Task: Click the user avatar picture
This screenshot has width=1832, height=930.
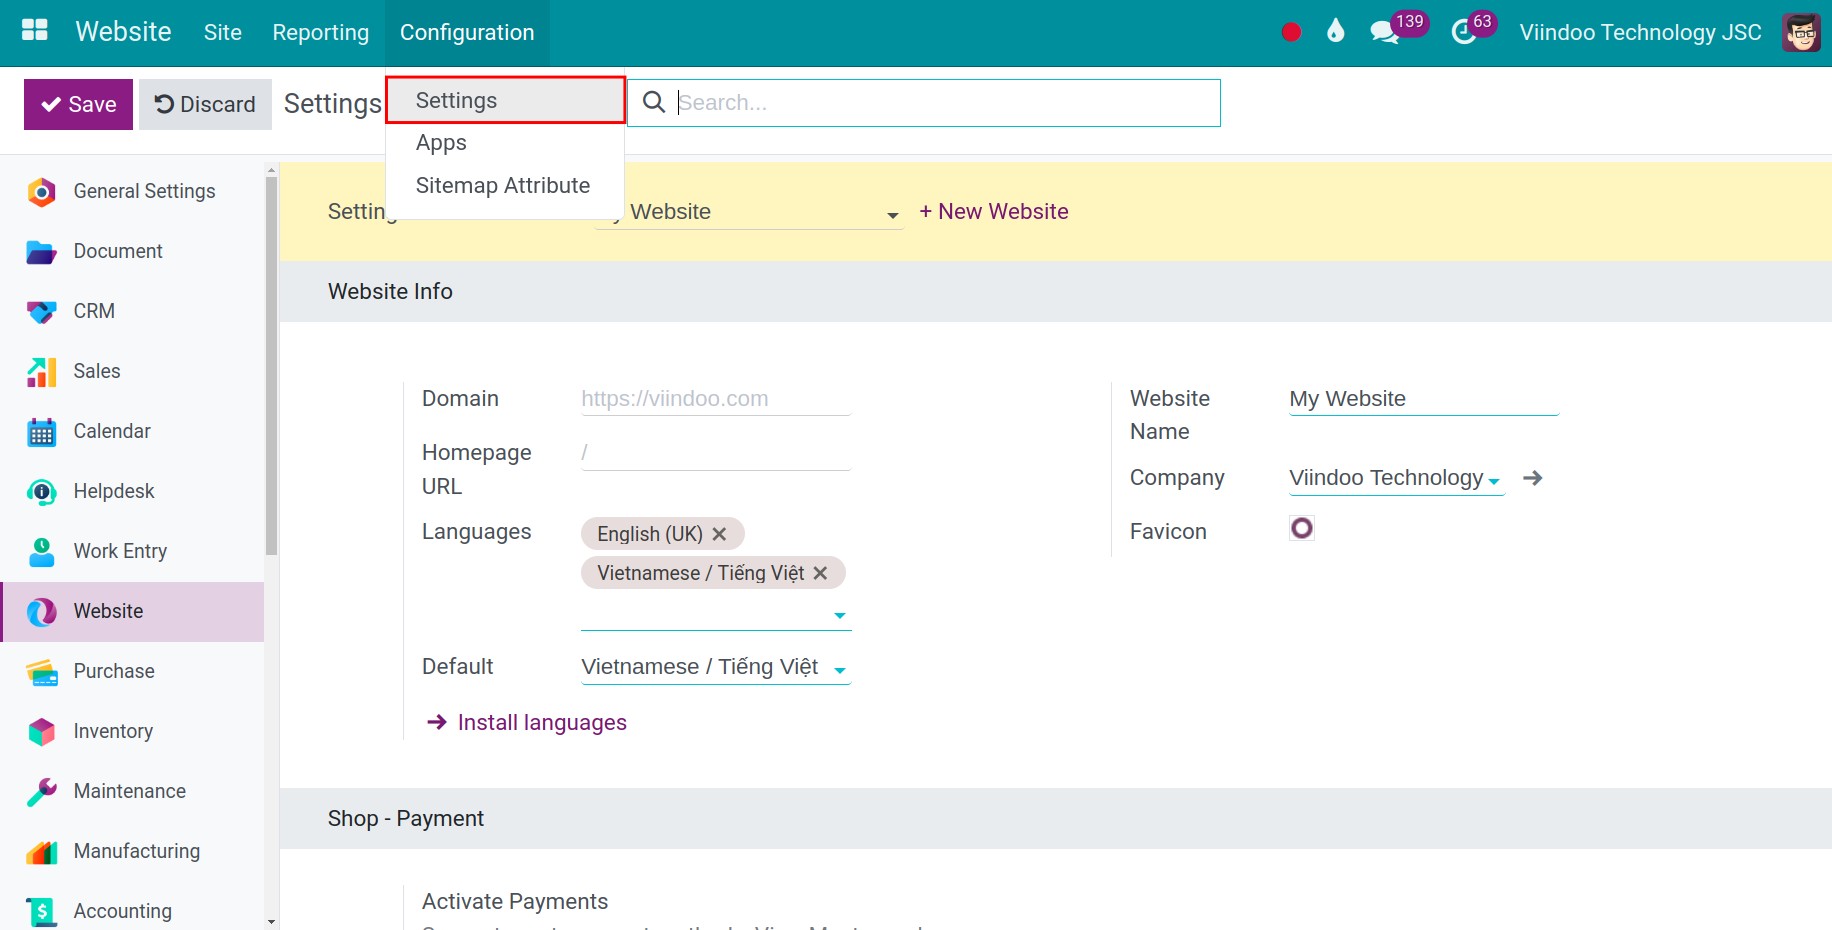Action: 1801,32
